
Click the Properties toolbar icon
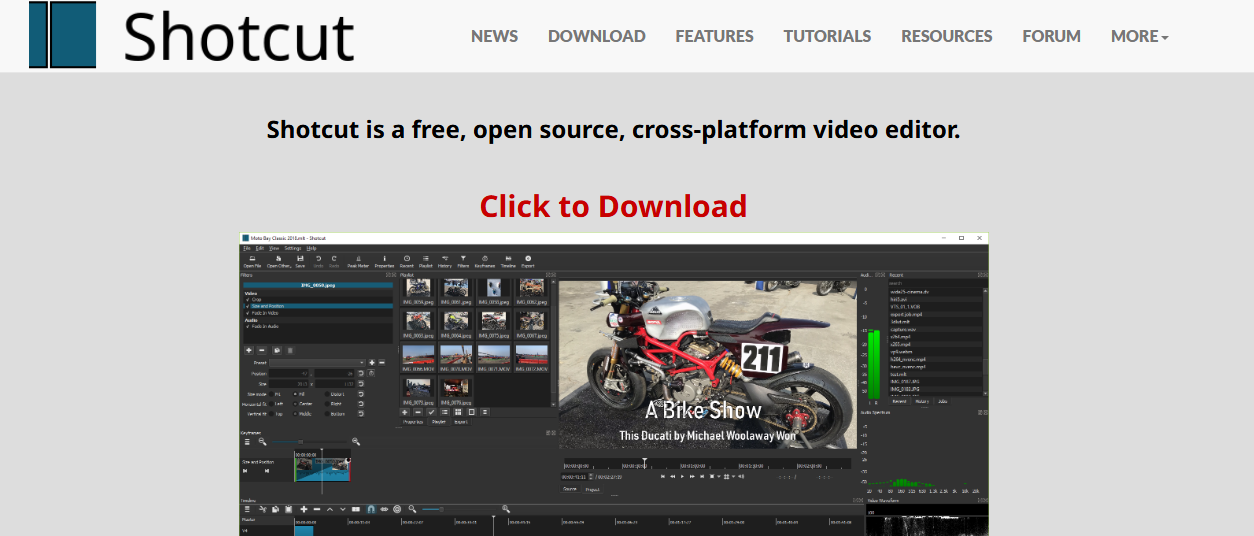(384, 261)
